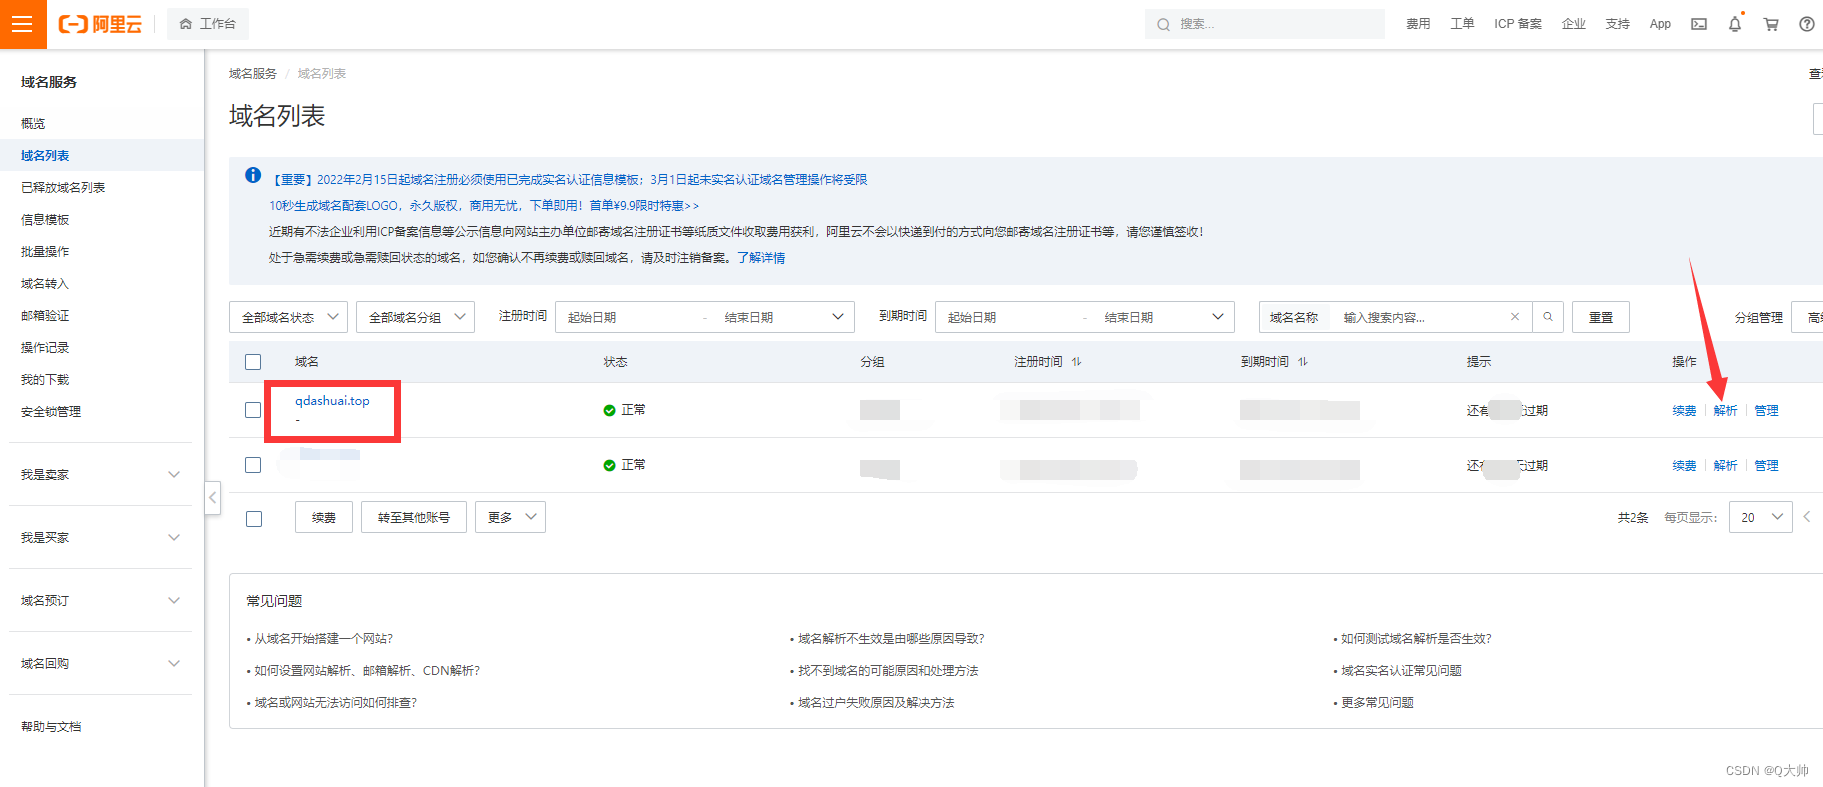Sort by 注册时间 column arrows
Image resolution: width=1823 pixels, height=787 pixels.
(1077, 362)
